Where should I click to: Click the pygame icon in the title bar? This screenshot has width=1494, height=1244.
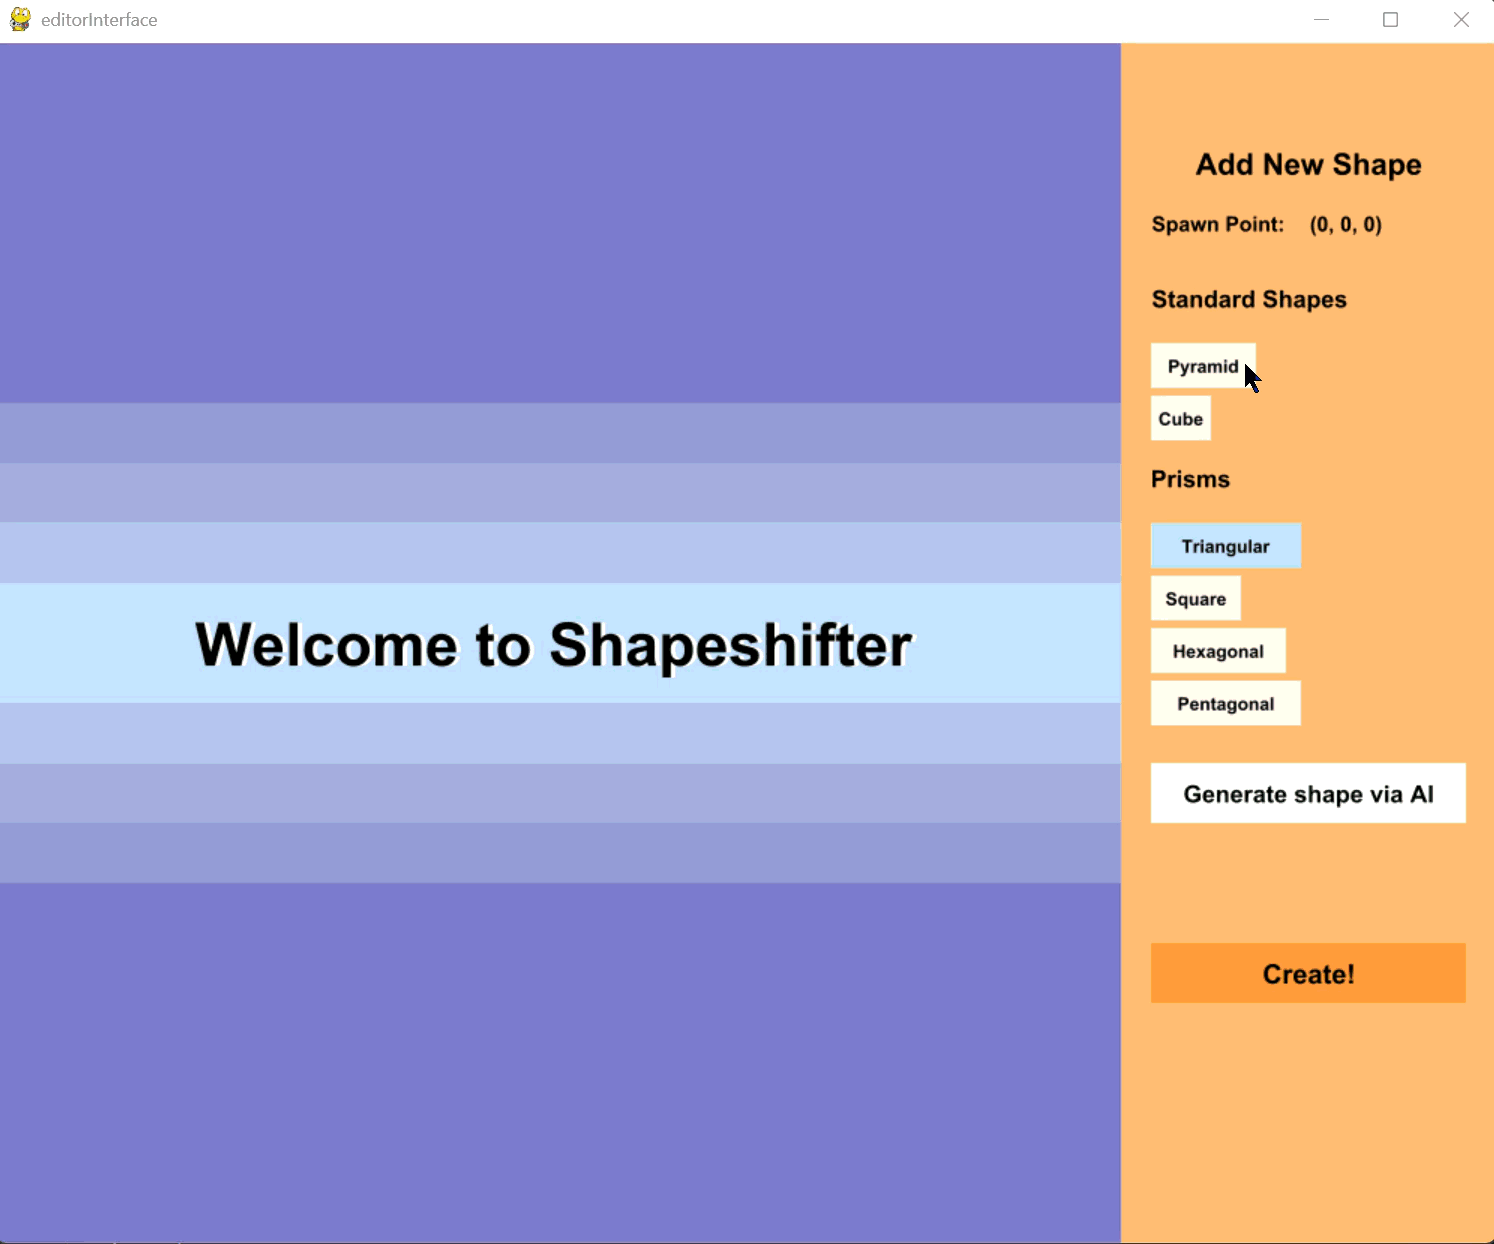[x=20, y=20]
